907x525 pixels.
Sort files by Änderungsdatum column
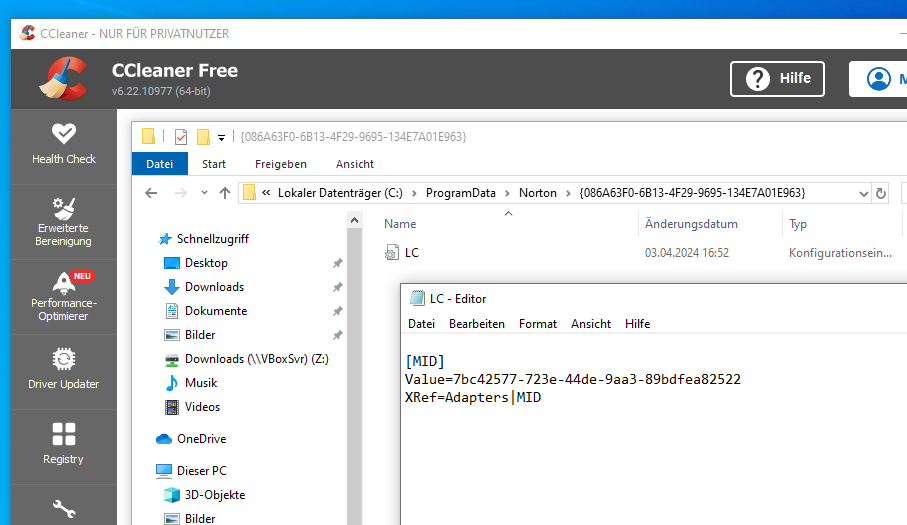[x=691, y=224]
